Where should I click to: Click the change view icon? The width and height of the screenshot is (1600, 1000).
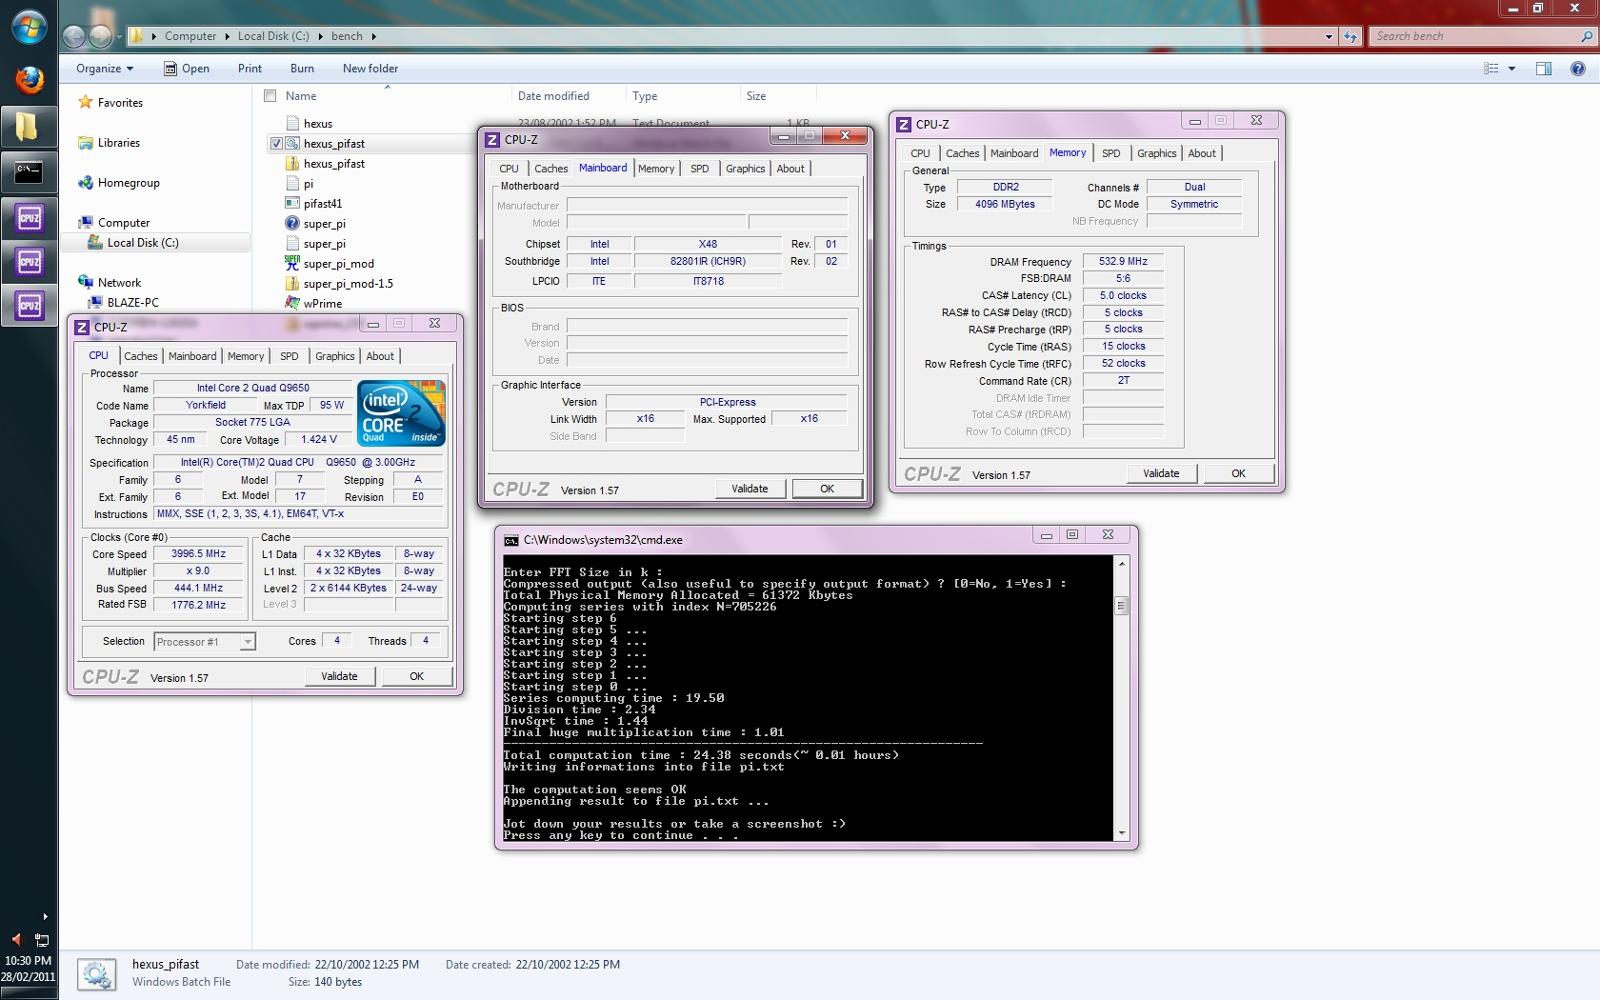[1491, 69]
